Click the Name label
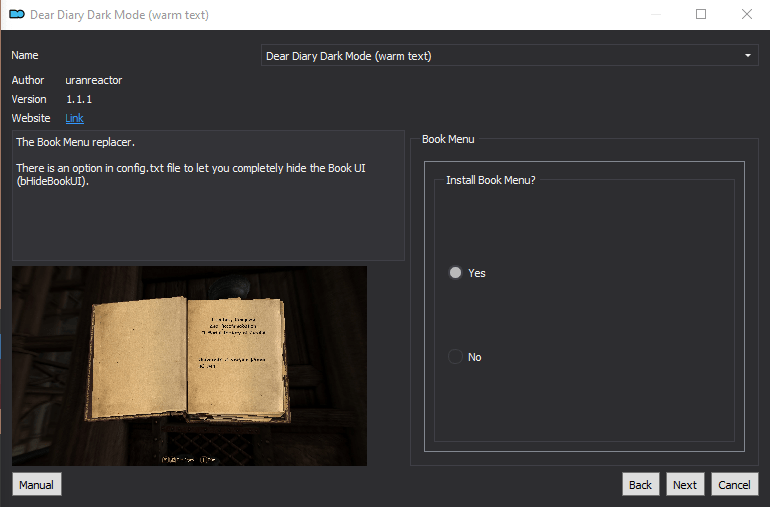The height and width of the screenshot is (507, 770). [x=25, y=55]
